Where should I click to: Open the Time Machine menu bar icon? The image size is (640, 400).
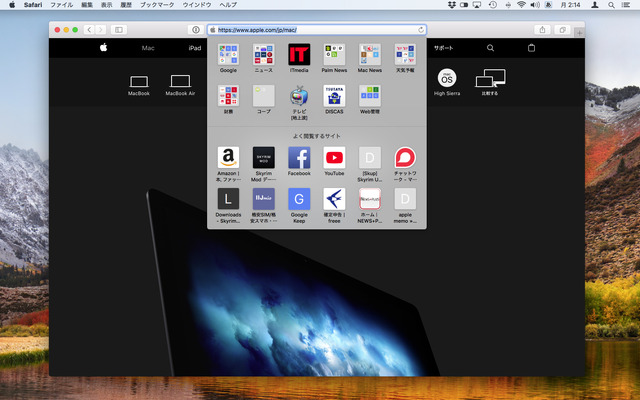493,5
